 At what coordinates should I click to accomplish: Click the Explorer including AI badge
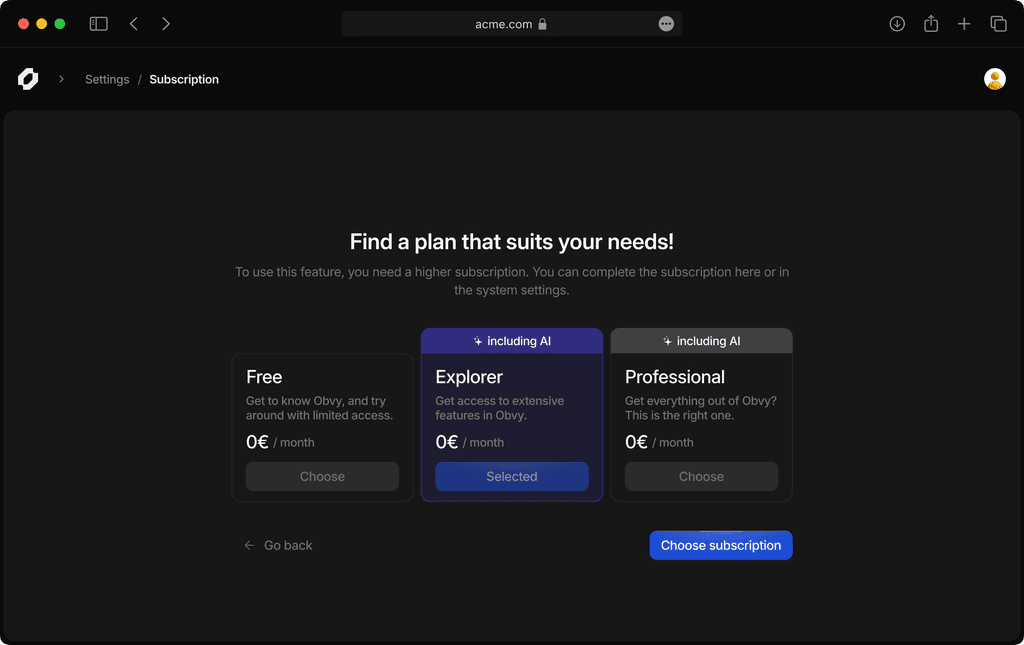tap(512, 341)
